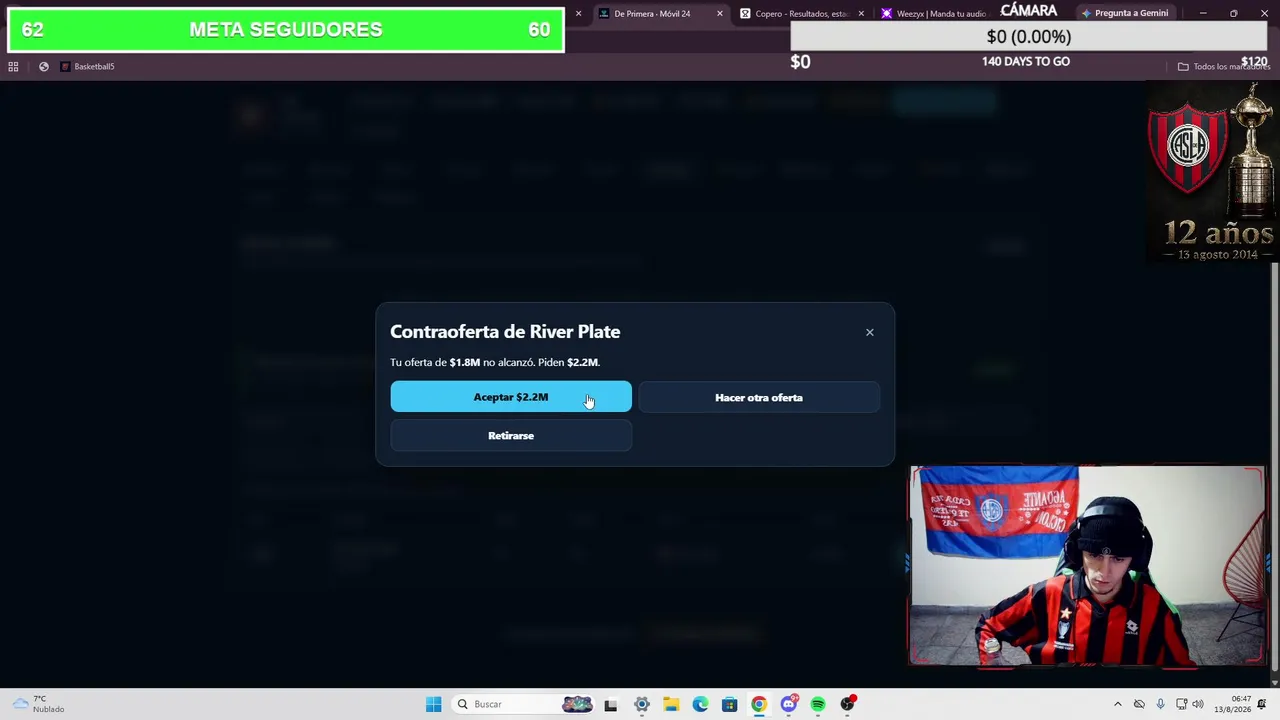Click the microphone icon in the system tray
The width and height of the screenshot is (1280, 720).
point(1160,704)
